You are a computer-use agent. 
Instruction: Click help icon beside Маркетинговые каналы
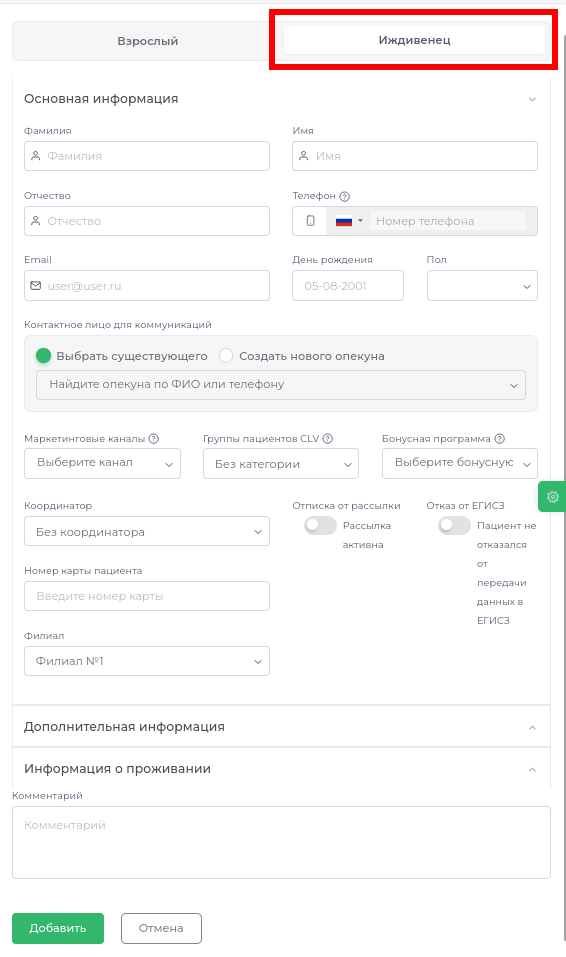(154, 439)
